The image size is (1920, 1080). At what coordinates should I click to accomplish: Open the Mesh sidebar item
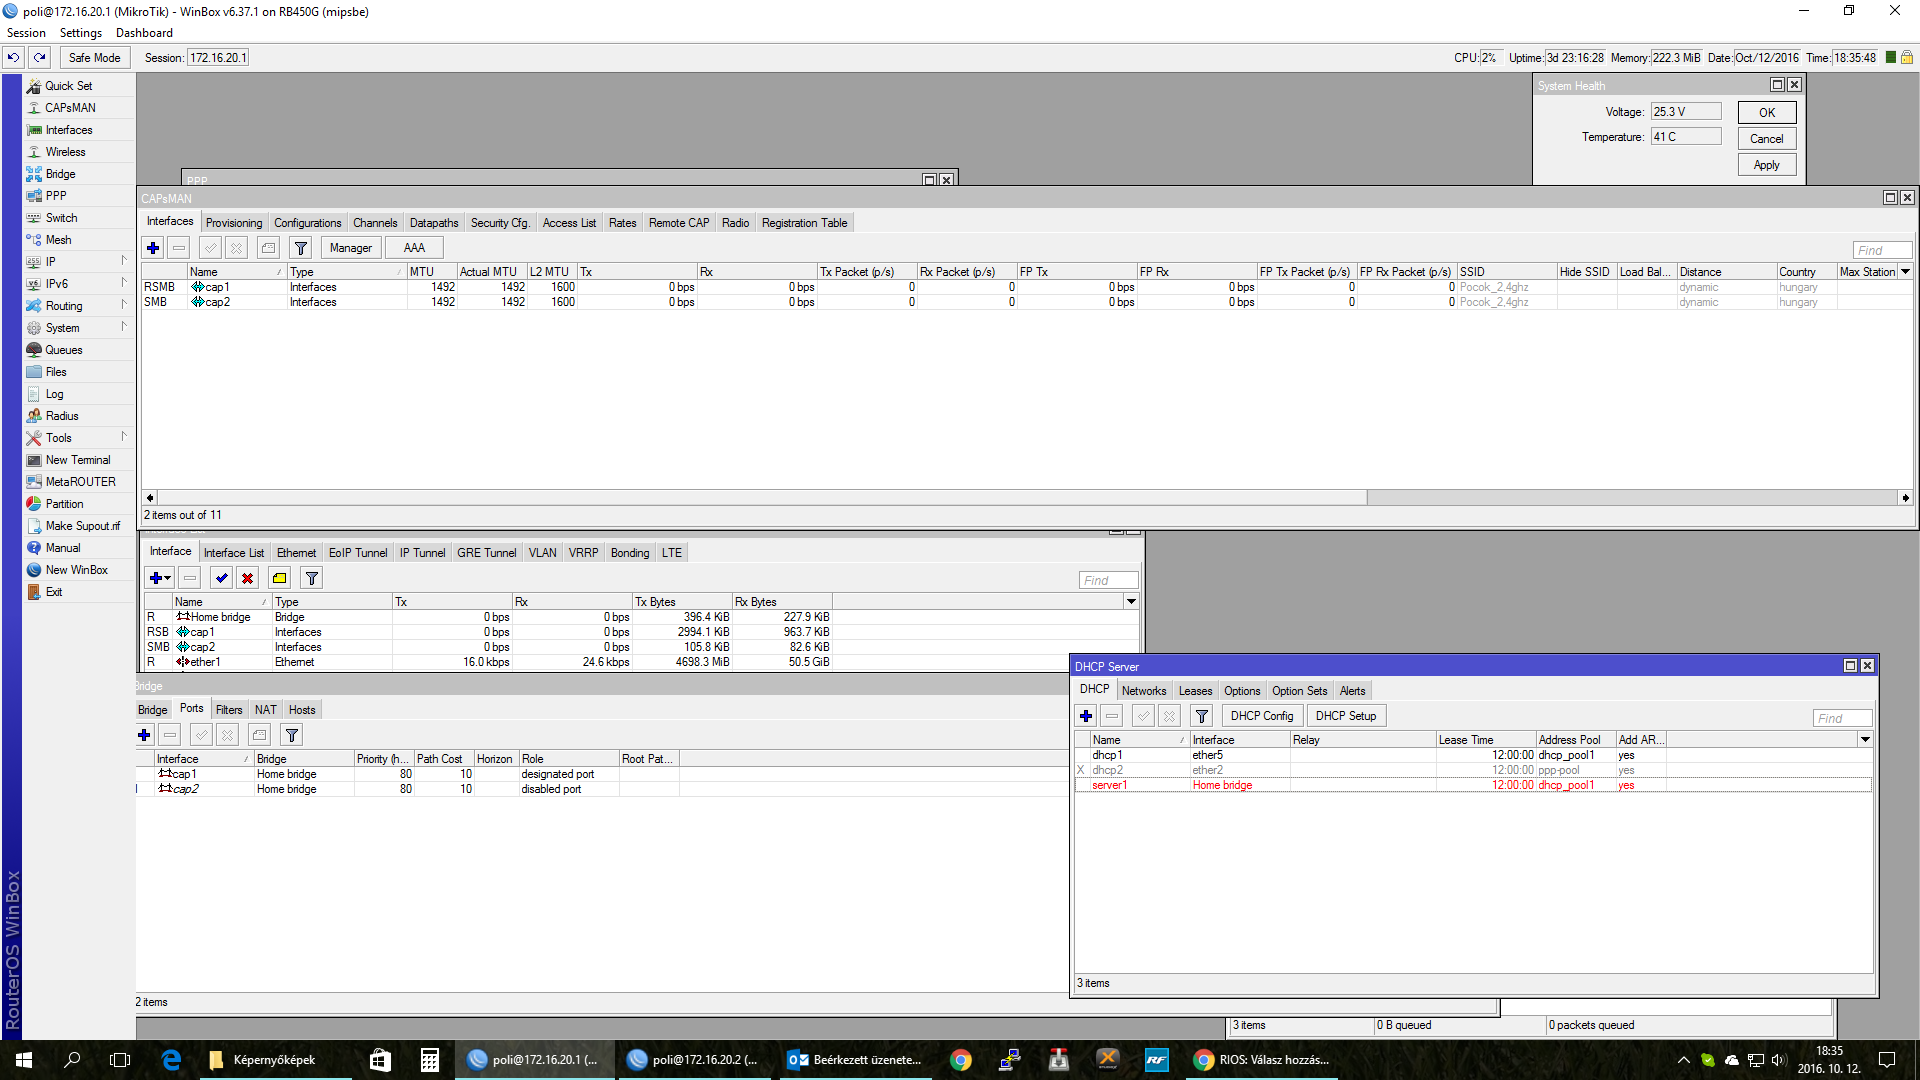(58, 240)
